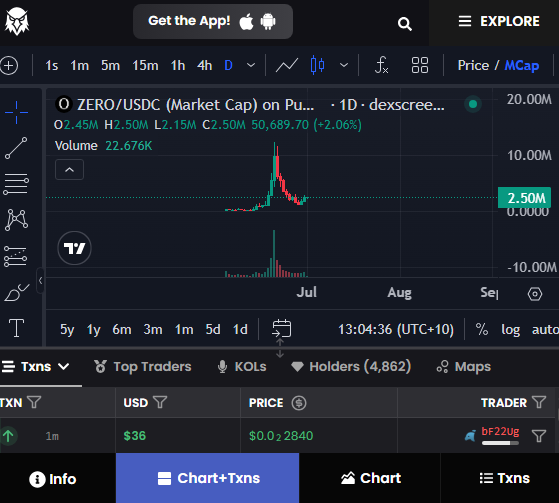Grab the chart panel resize handle arrows
The height and width of the screenshot is (503, 559).
[x=280, y=348]
